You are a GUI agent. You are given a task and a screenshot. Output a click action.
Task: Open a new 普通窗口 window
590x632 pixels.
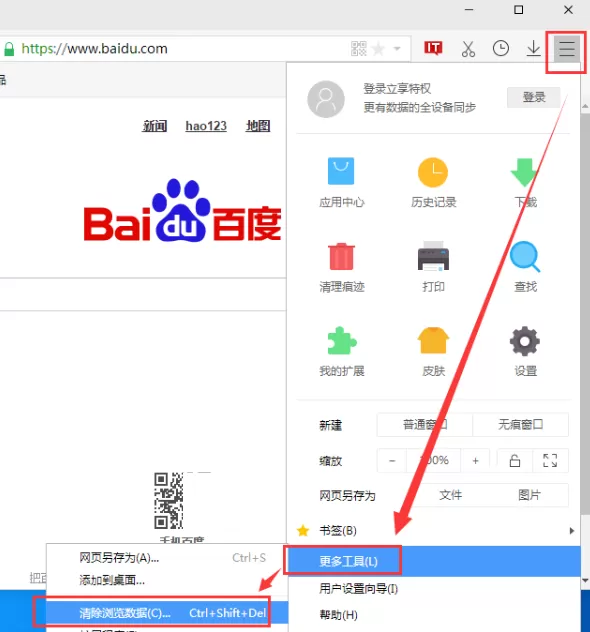pyautogui.click(x=425, y=424)
